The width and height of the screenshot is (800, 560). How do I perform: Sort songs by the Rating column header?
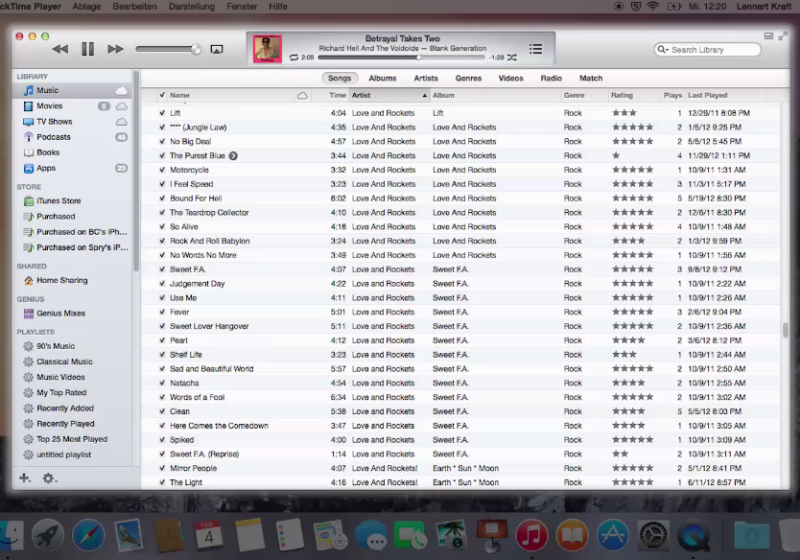[x=622, y=95]
